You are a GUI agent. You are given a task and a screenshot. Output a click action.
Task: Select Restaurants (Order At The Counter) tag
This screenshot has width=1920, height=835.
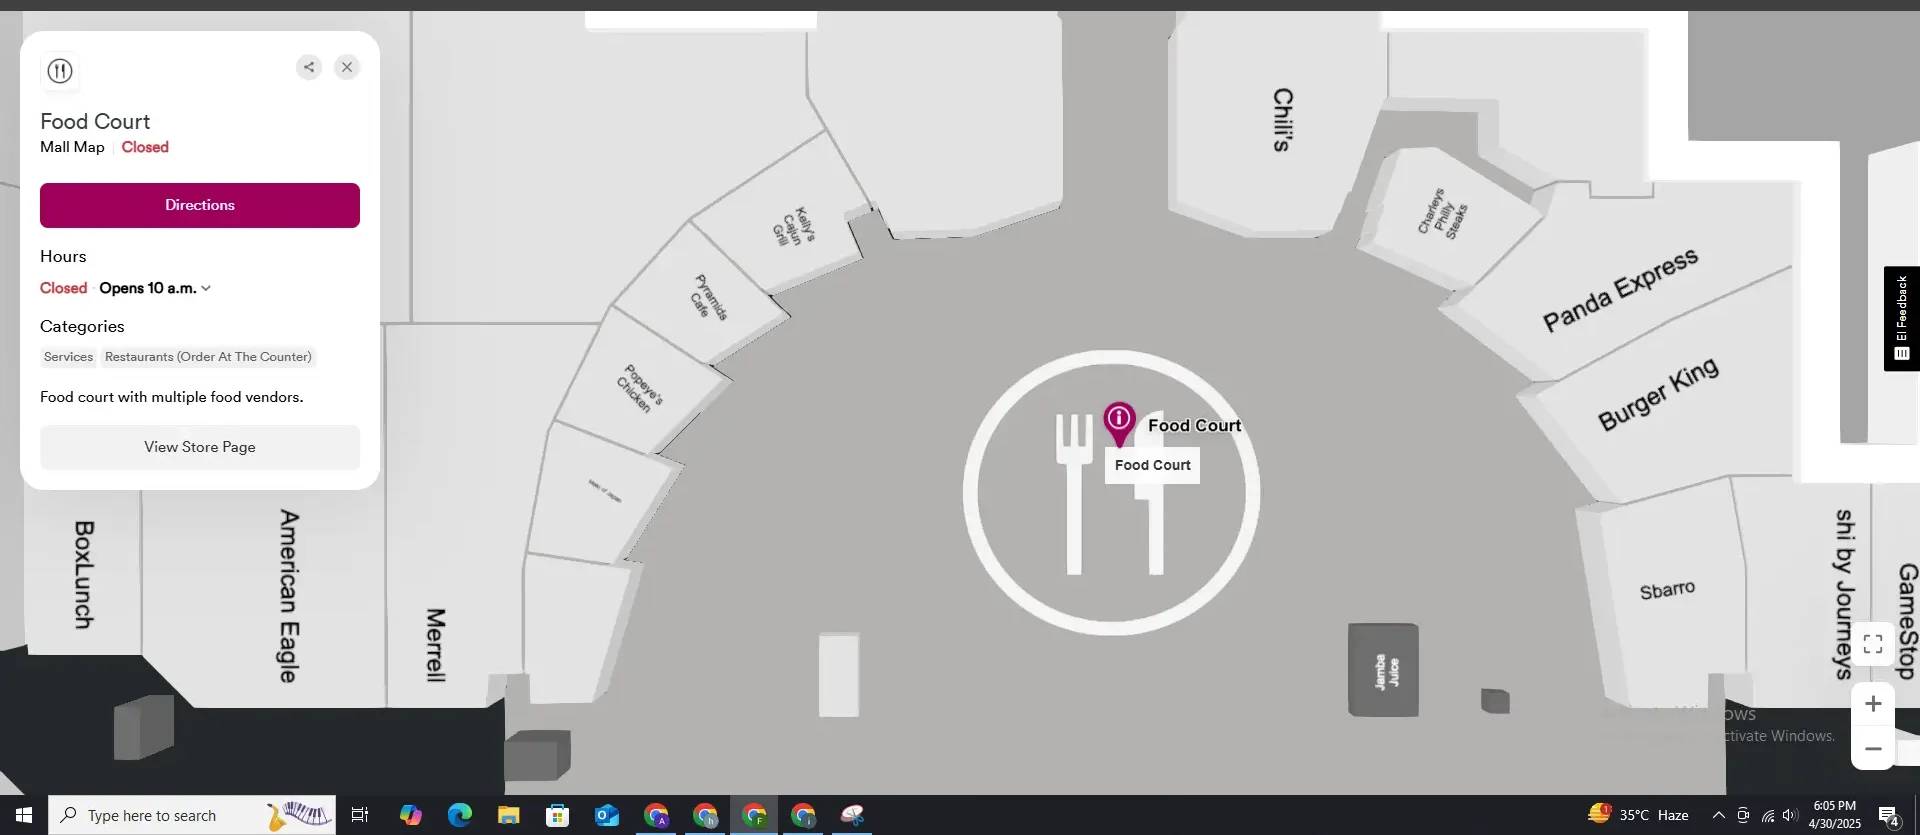(208, 357)
